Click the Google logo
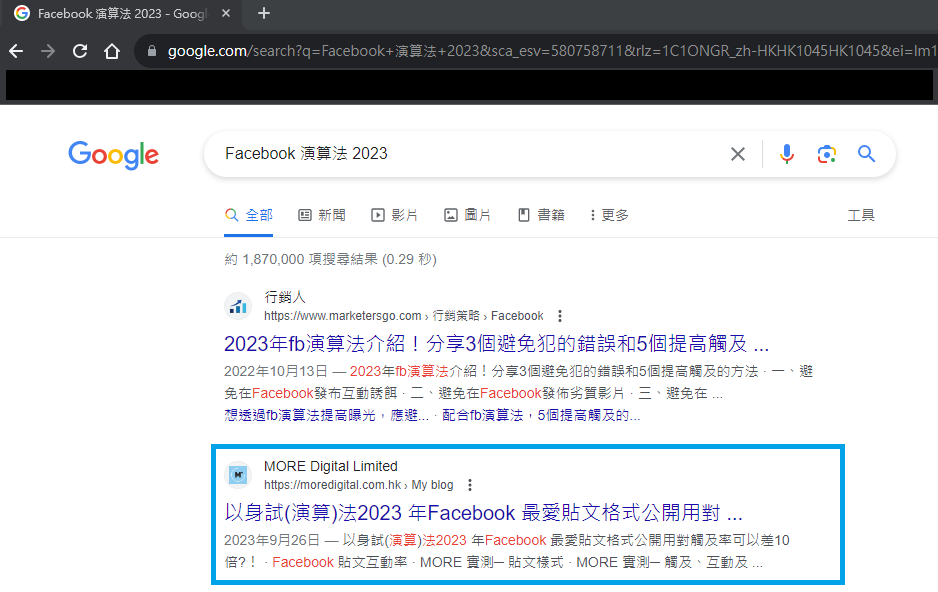The width and height of the screenshot is (938, 592). (114, 155)
